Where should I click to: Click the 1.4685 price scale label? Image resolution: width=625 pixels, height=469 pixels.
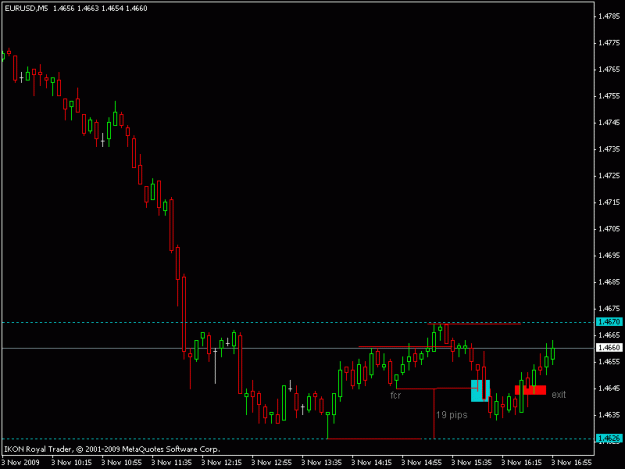coord(609,282)
